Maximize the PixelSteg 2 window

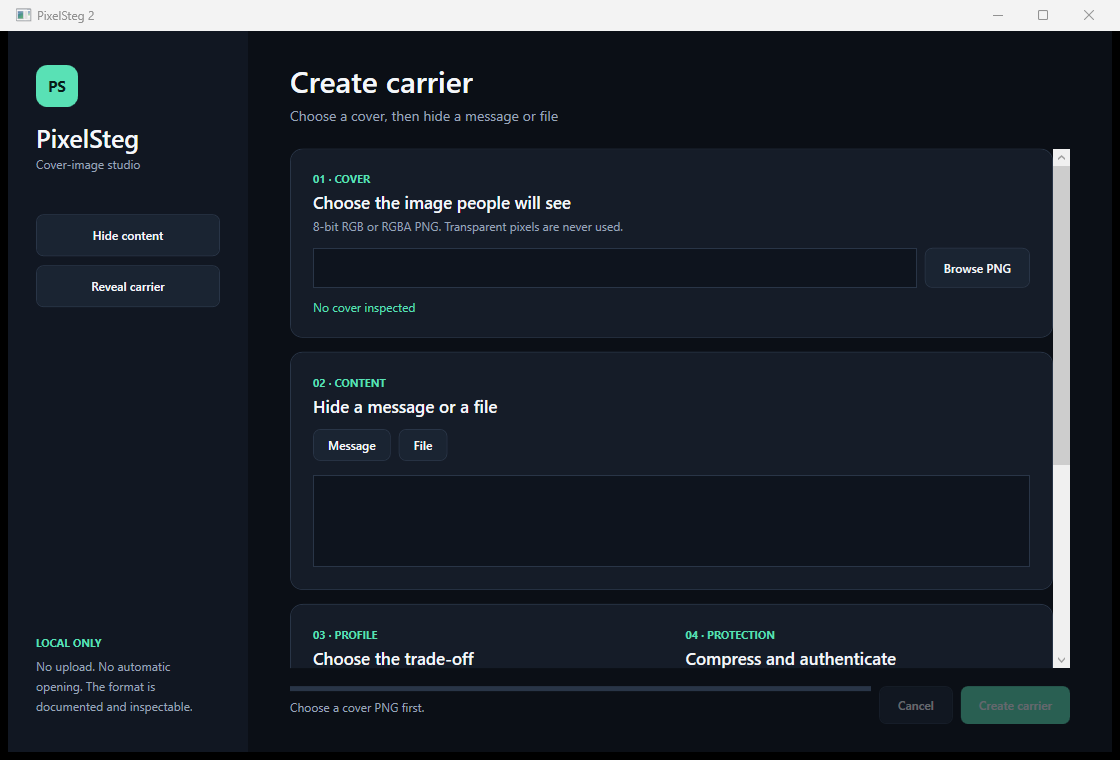[x=1043, y=15]
